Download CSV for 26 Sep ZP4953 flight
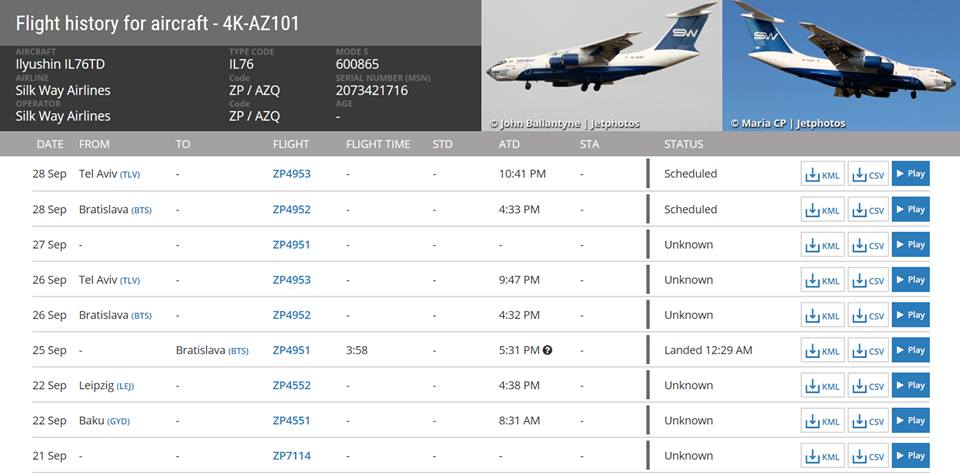960x473 pixels. 868,280
